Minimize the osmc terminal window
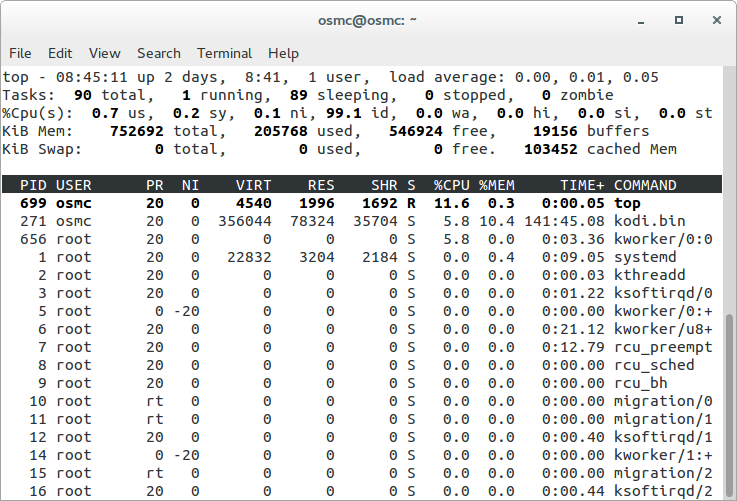This screenshot has width=737, height=501. 641,21
